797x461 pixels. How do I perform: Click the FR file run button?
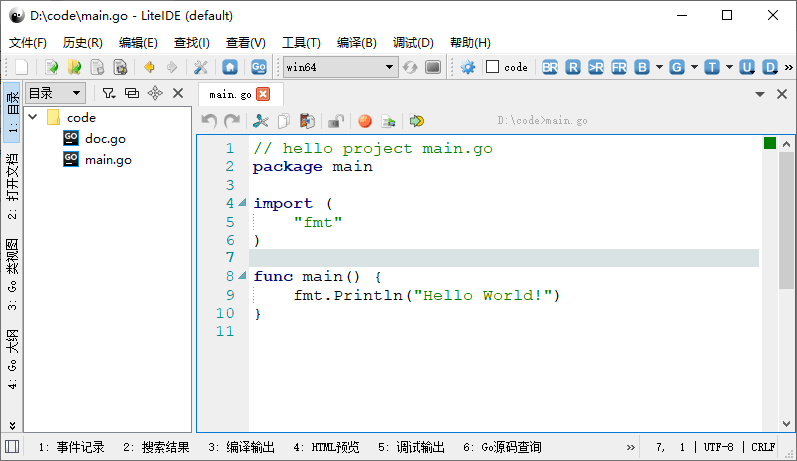pyautogui.click(x=619, y=67)
